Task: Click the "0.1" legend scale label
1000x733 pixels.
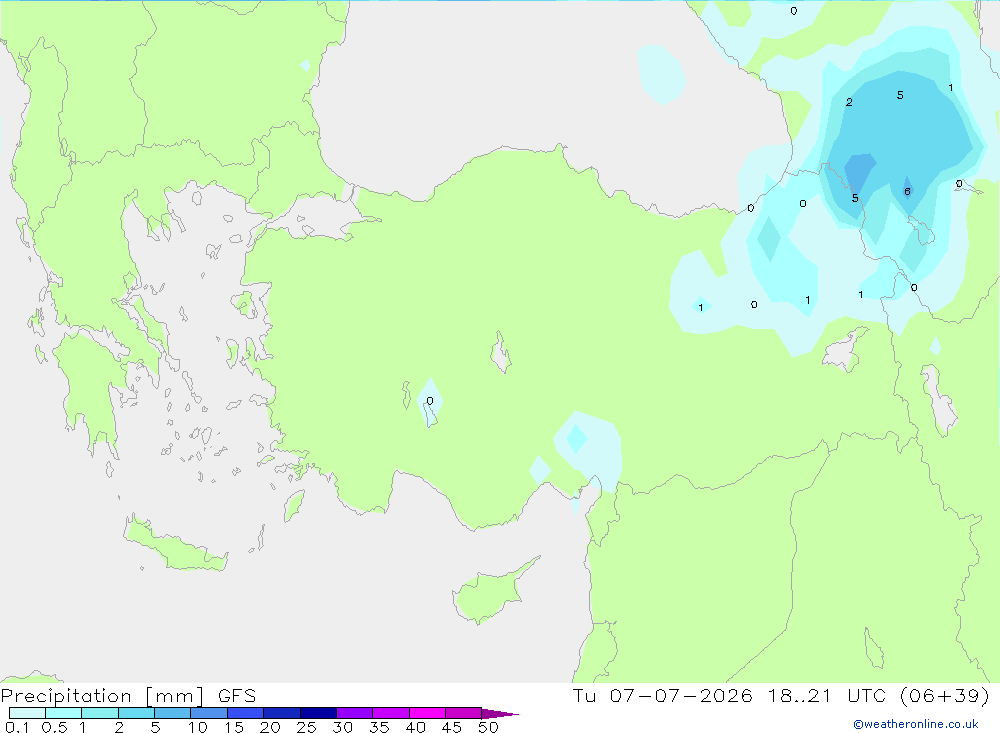Action: [17, 727]
